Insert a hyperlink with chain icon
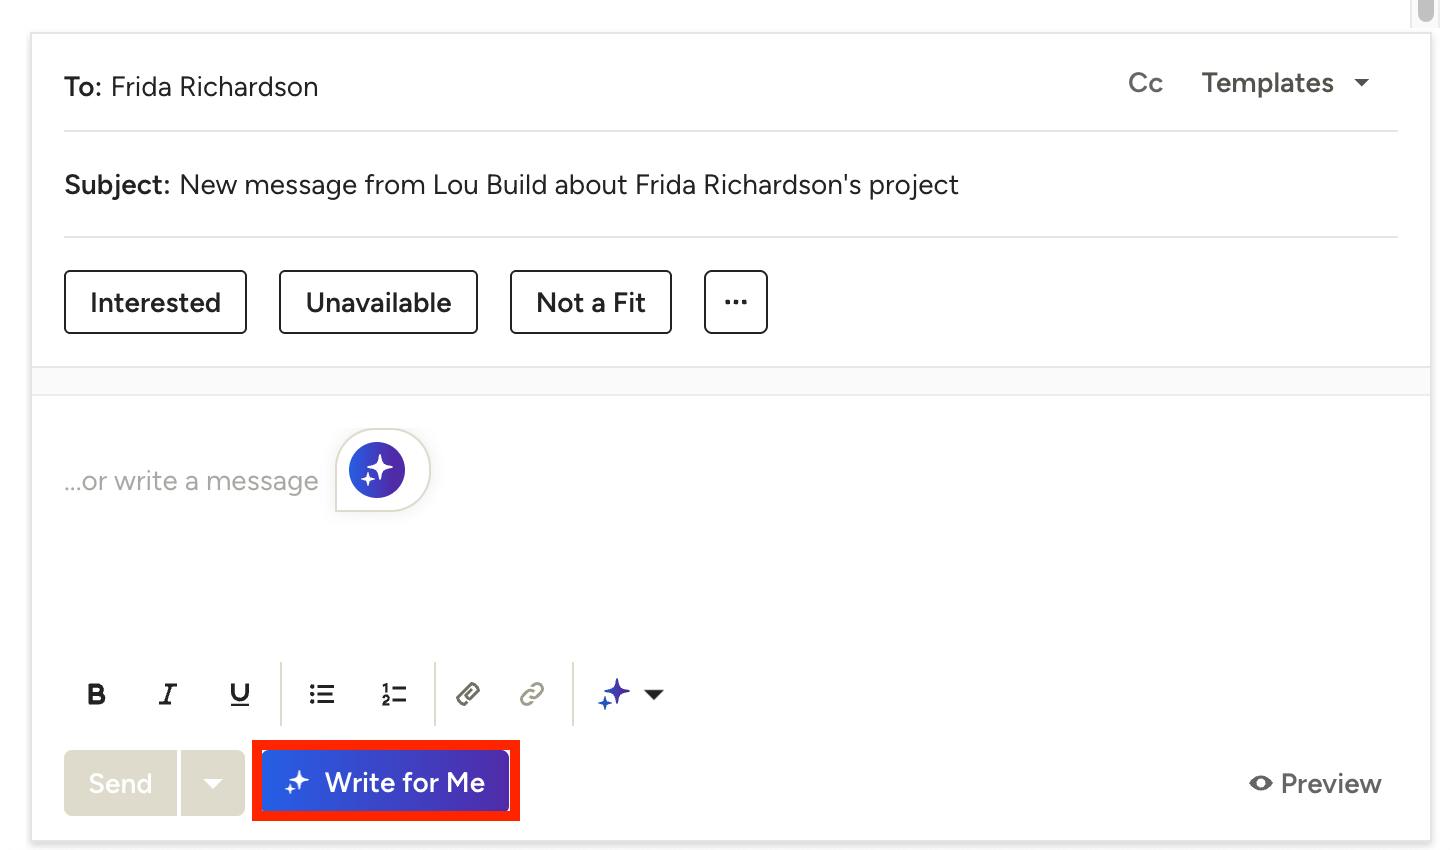Image resolution: width=1450 pixels, height=850 pixels. click(x=532, y=694)
